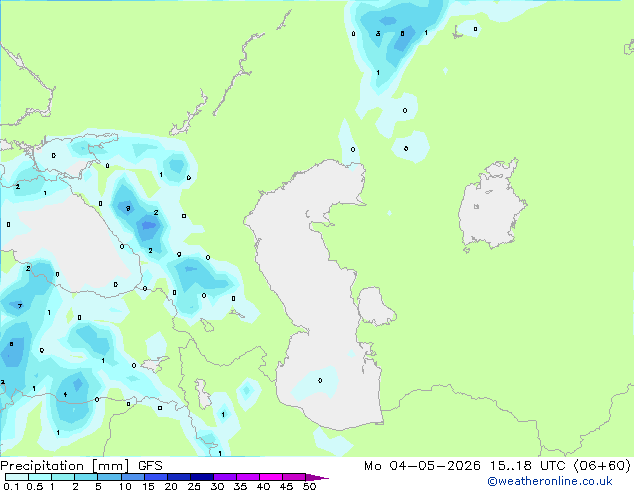The image size is (634, 490).
Task: Click the 0.1 to 0.5 mm legend swatch
Action: click(17, 477)
